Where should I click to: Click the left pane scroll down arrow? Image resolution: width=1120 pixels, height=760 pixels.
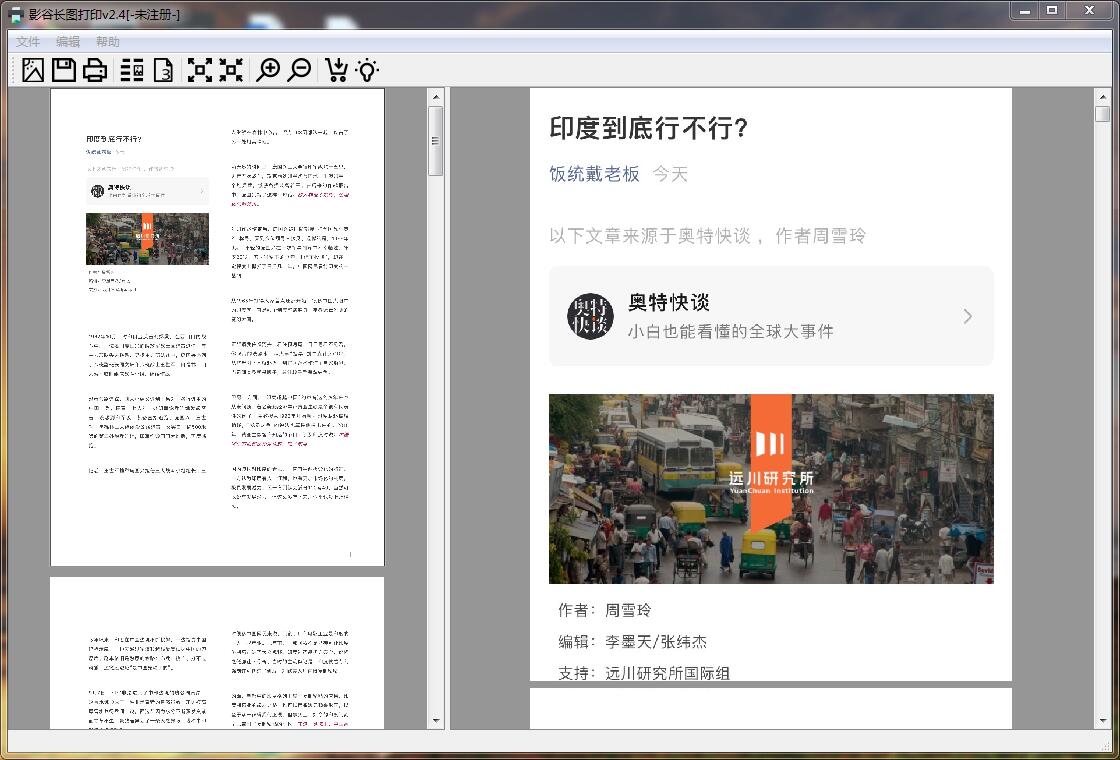(436, 720)
